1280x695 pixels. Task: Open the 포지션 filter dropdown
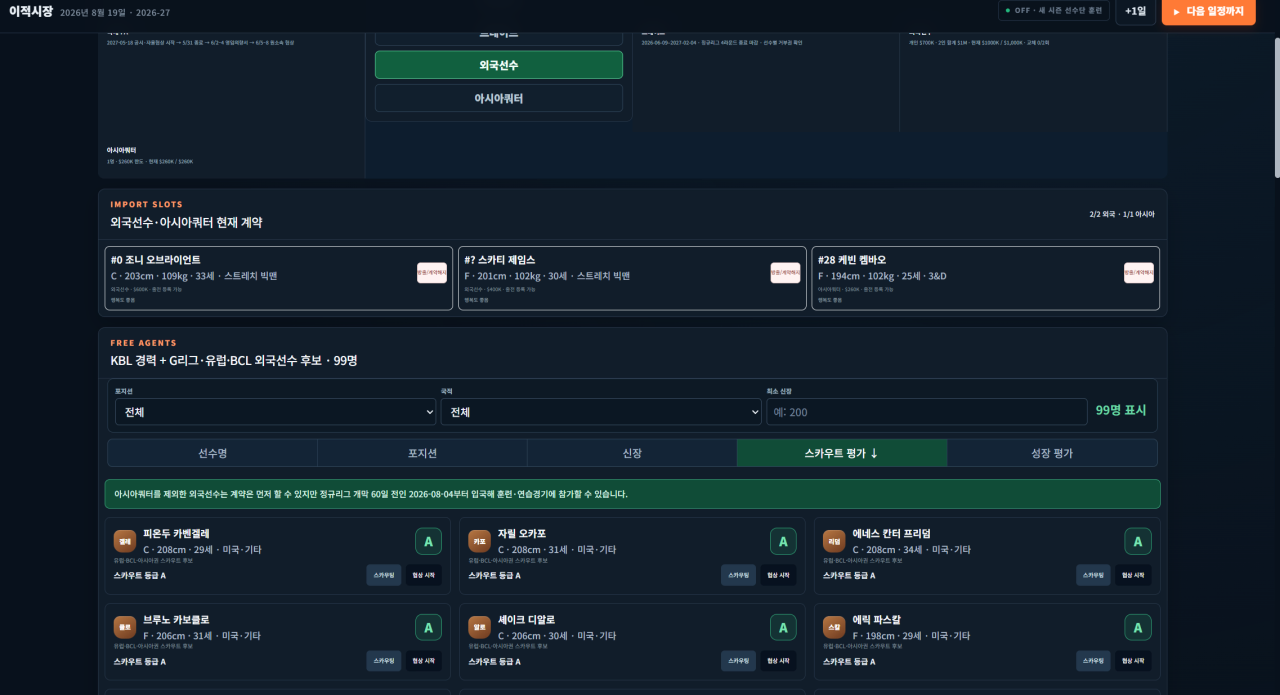[275, 412]
